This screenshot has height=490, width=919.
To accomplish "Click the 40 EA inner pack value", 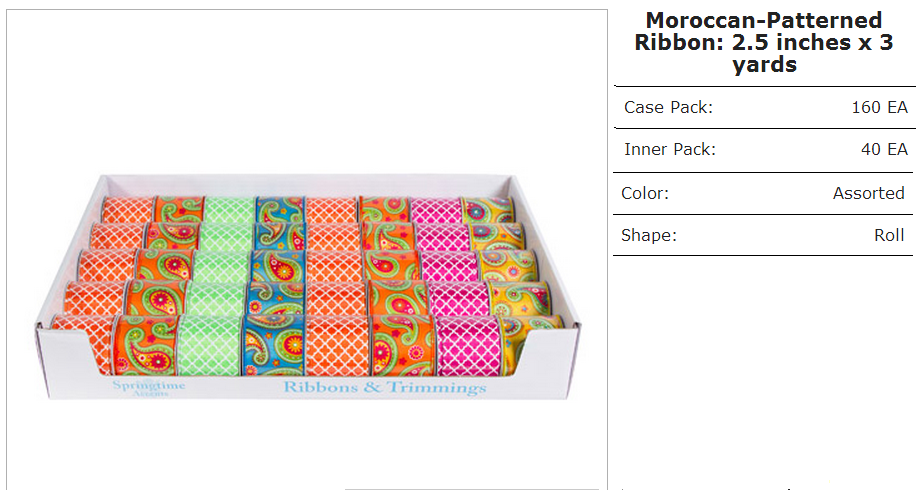I will (x=884, y=149).
